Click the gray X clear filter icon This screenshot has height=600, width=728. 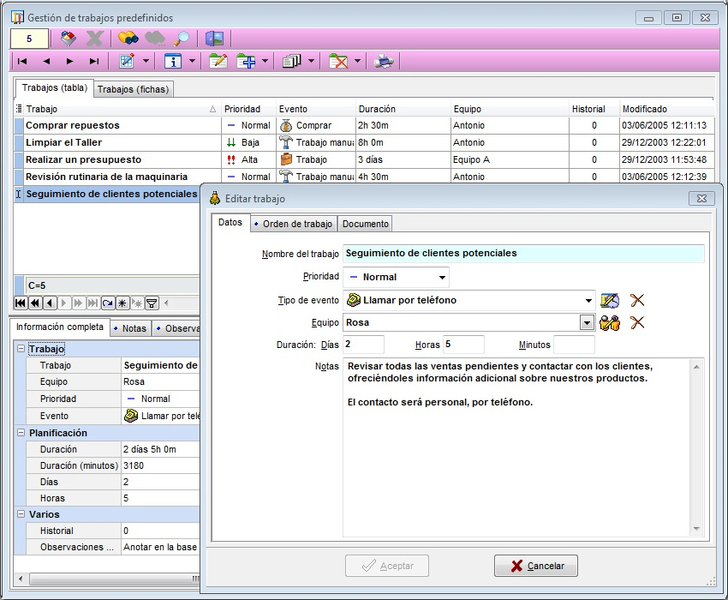coord(94,38)
